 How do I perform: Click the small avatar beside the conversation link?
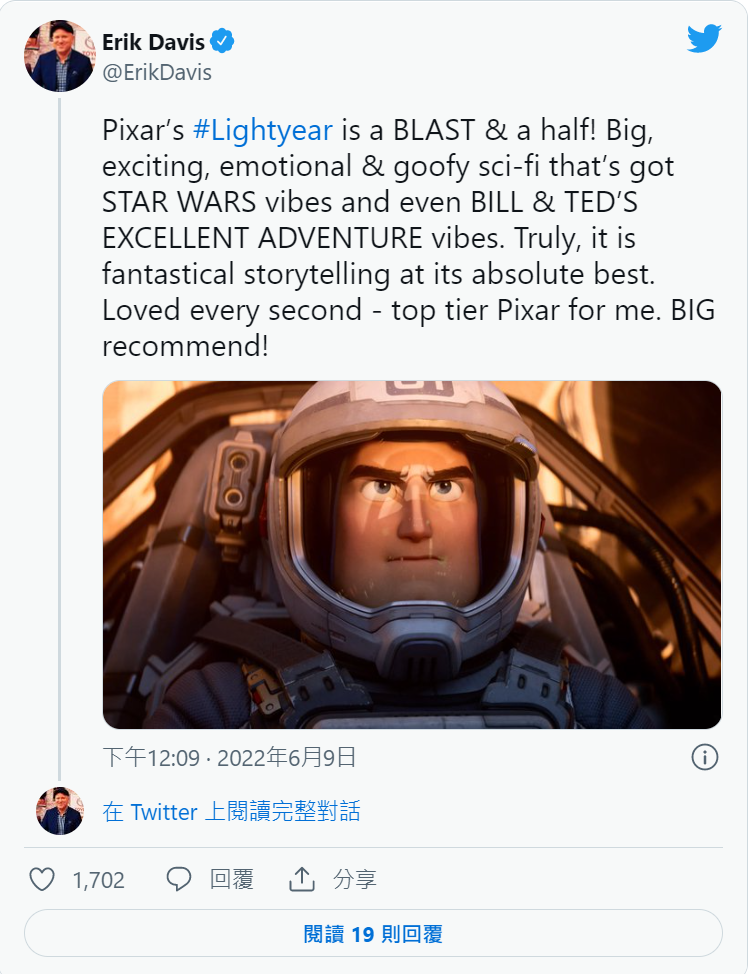tap(60, 811)
